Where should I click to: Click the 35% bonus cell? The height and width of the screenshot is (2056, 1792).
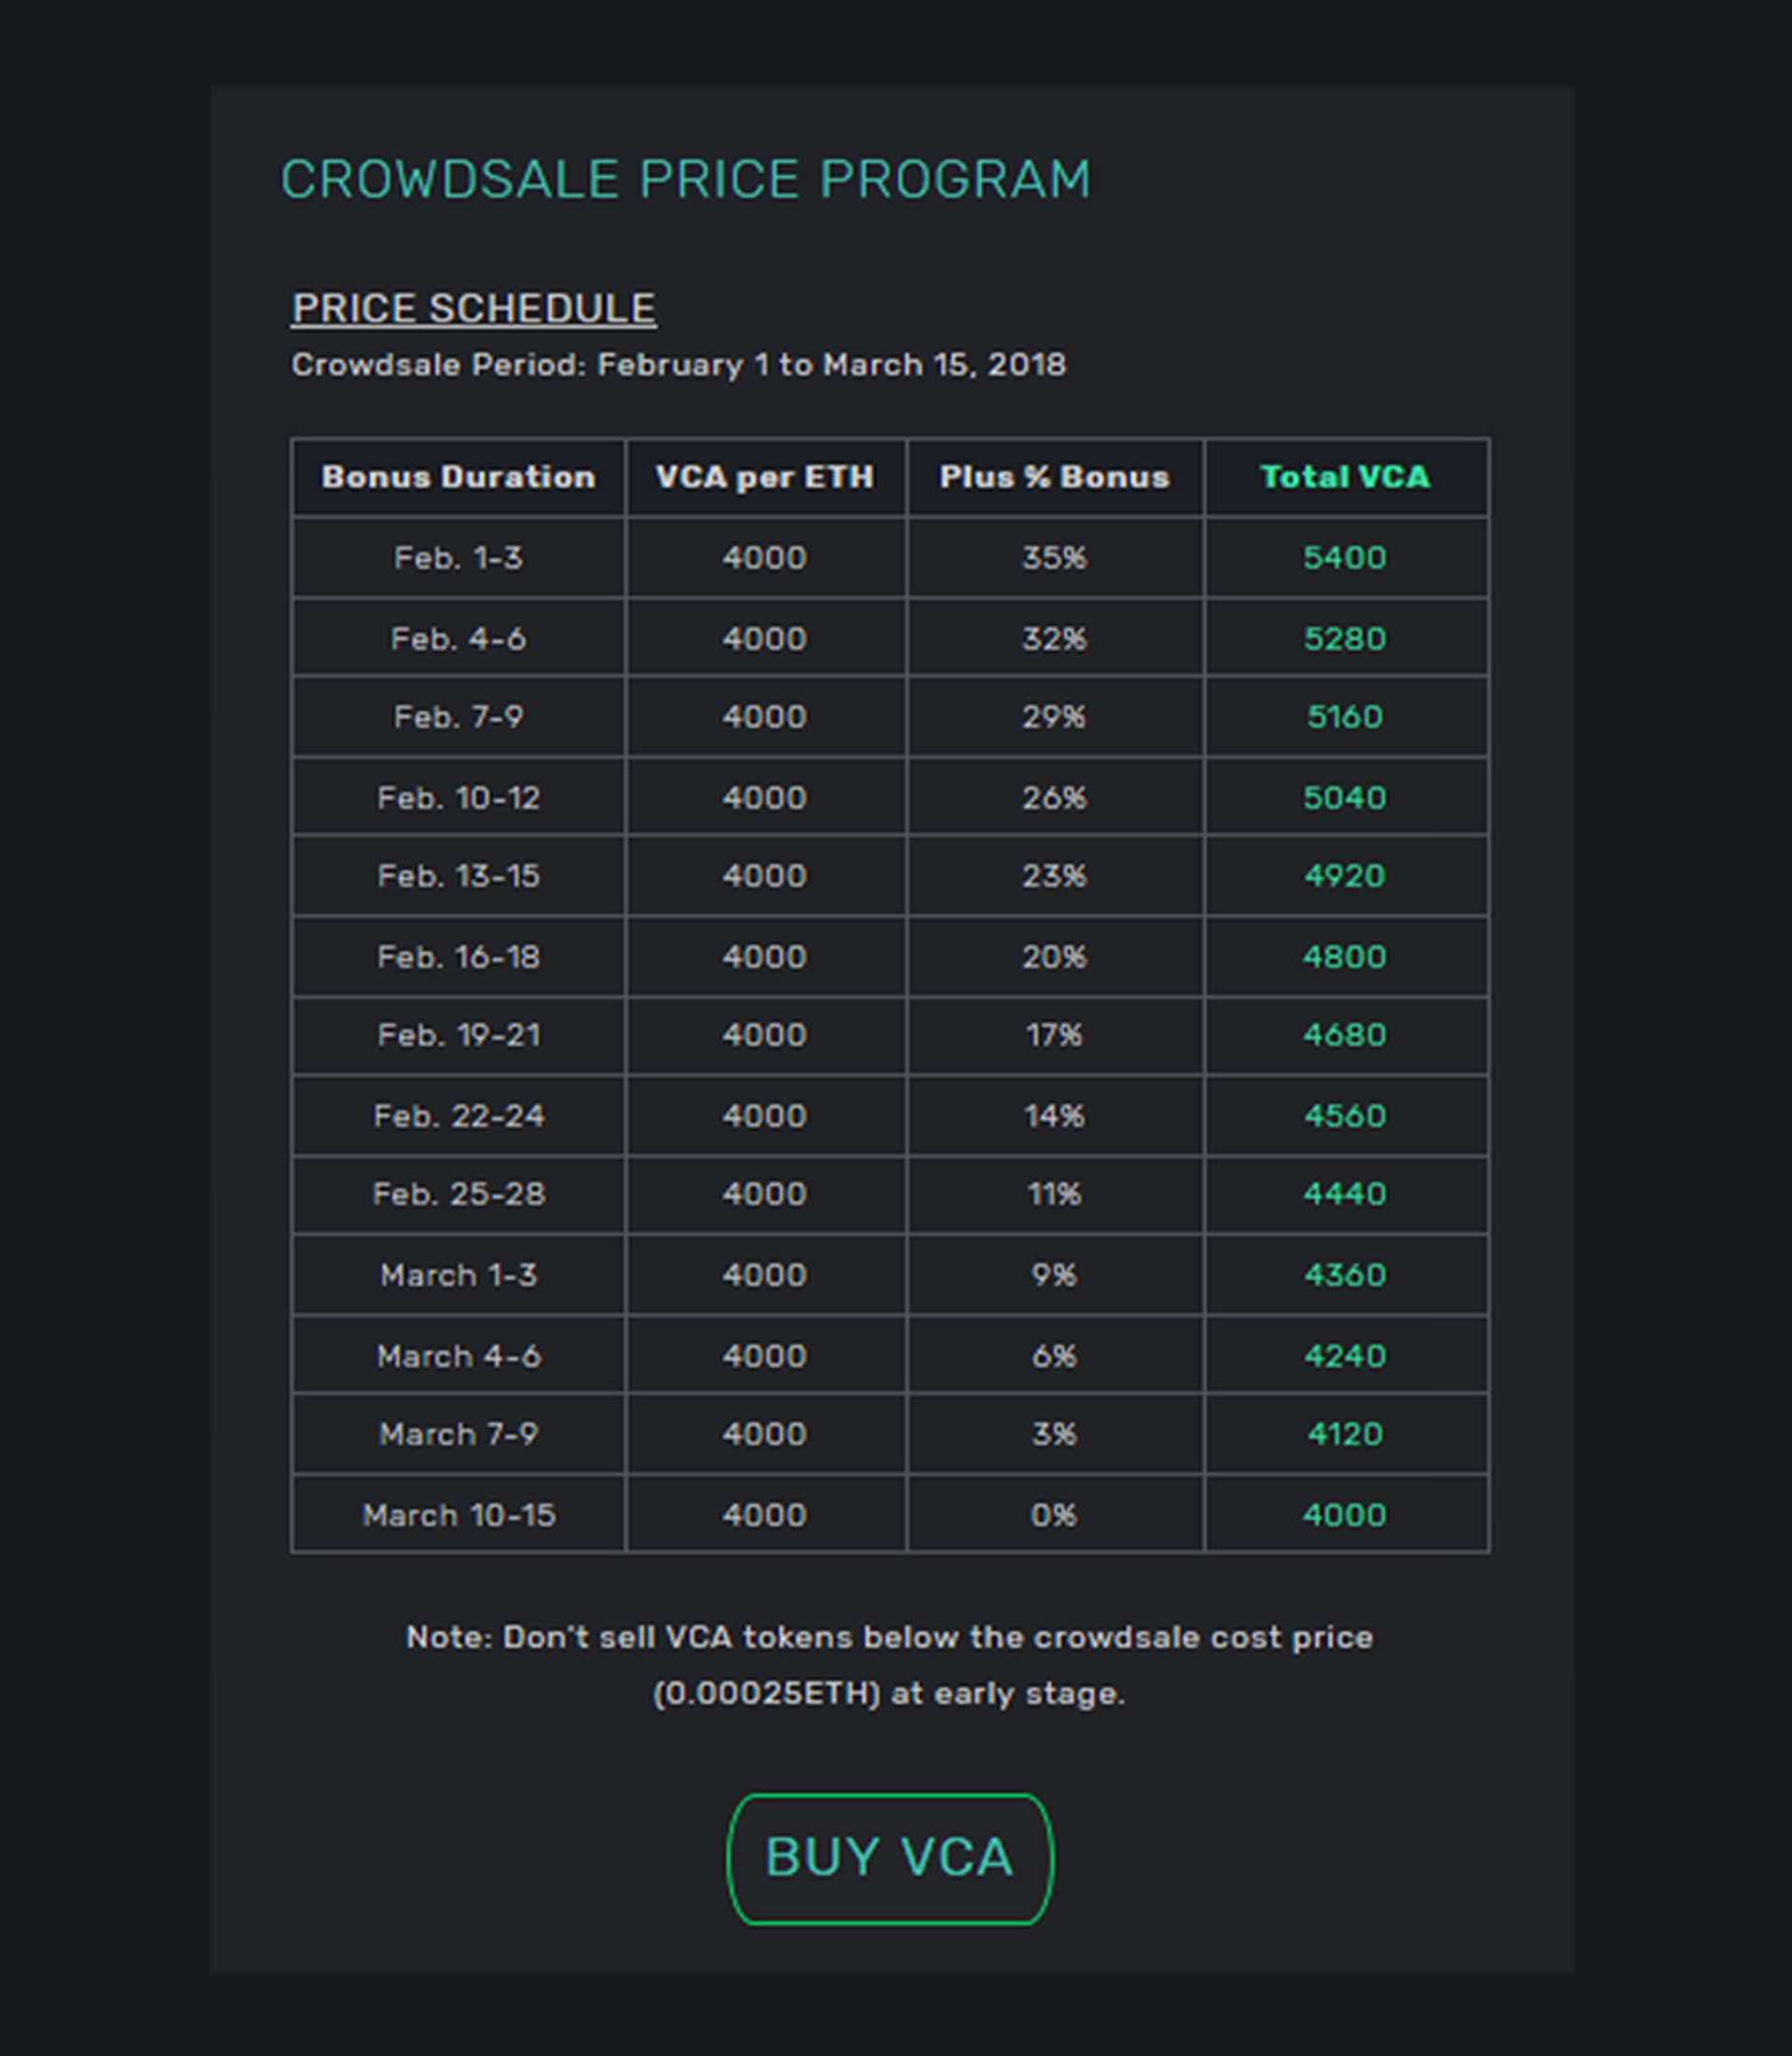point(1054,557)
